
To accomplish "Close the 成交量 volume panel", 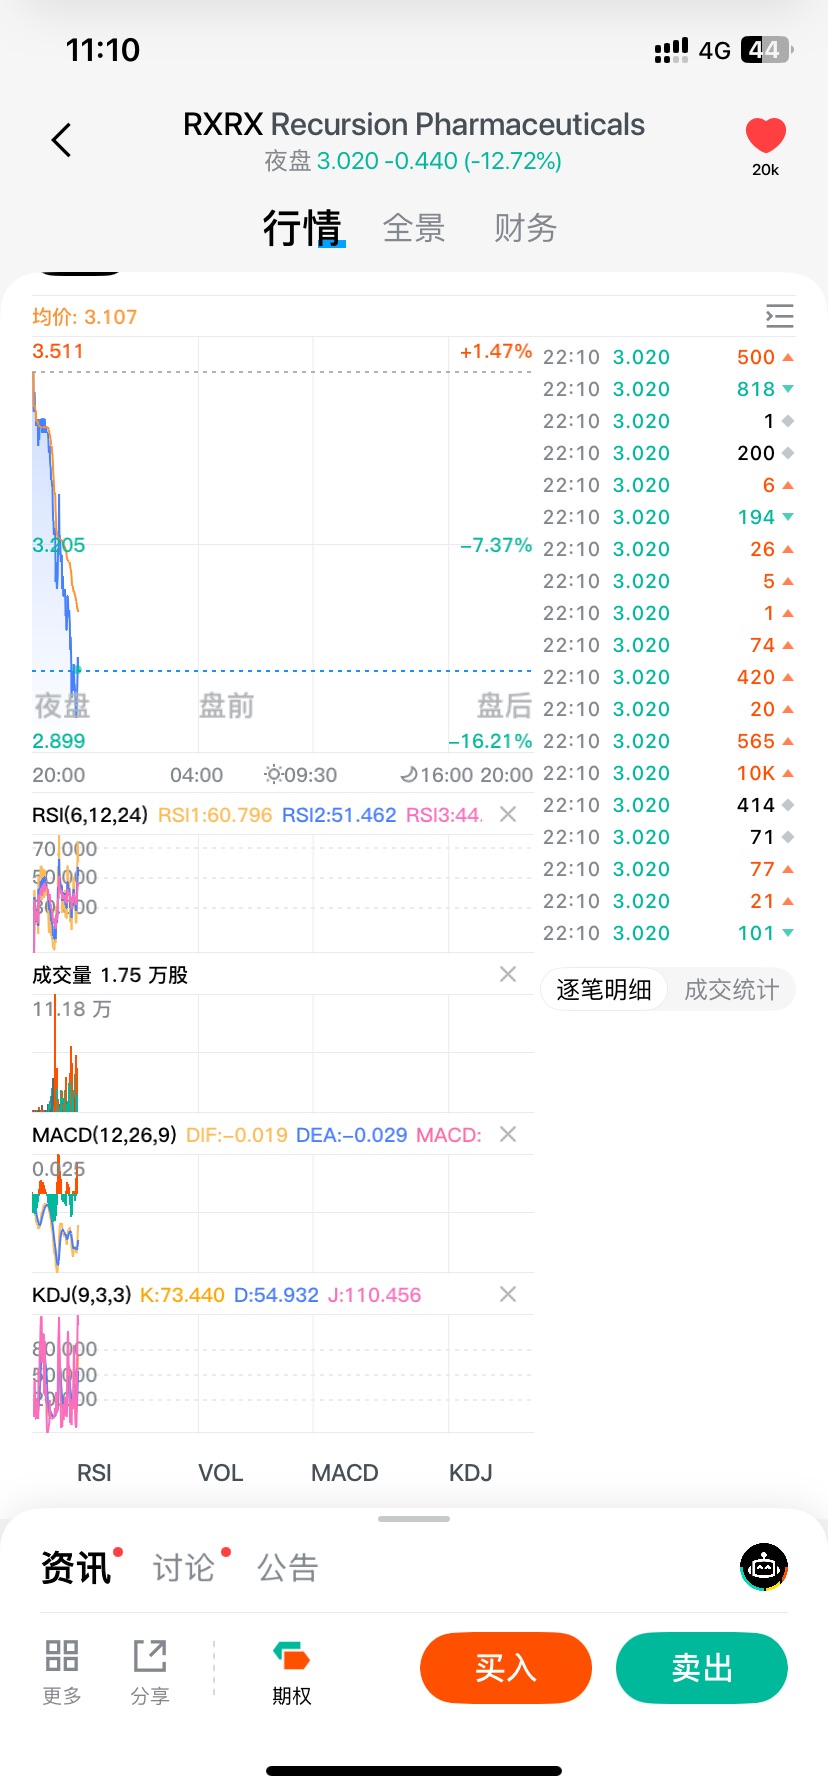I will coord(508,974).
